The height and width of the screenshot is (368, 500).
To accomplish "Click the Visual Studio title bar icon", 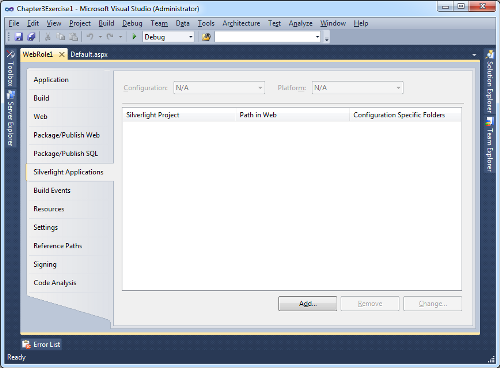I will tap(9, 9).
